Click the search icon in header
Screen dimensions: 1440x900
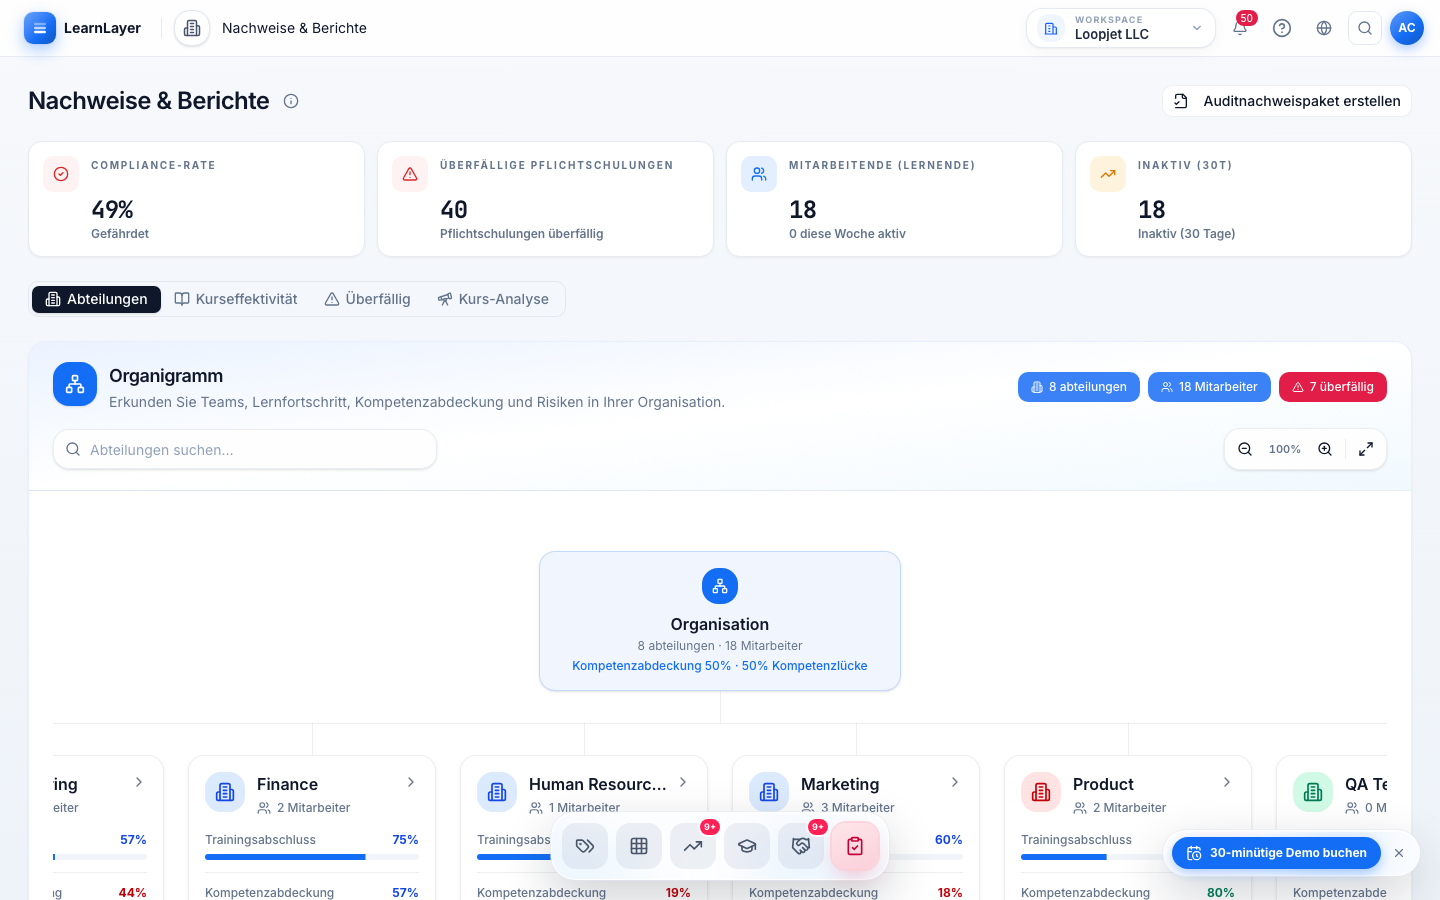(x=1365, y=28)
